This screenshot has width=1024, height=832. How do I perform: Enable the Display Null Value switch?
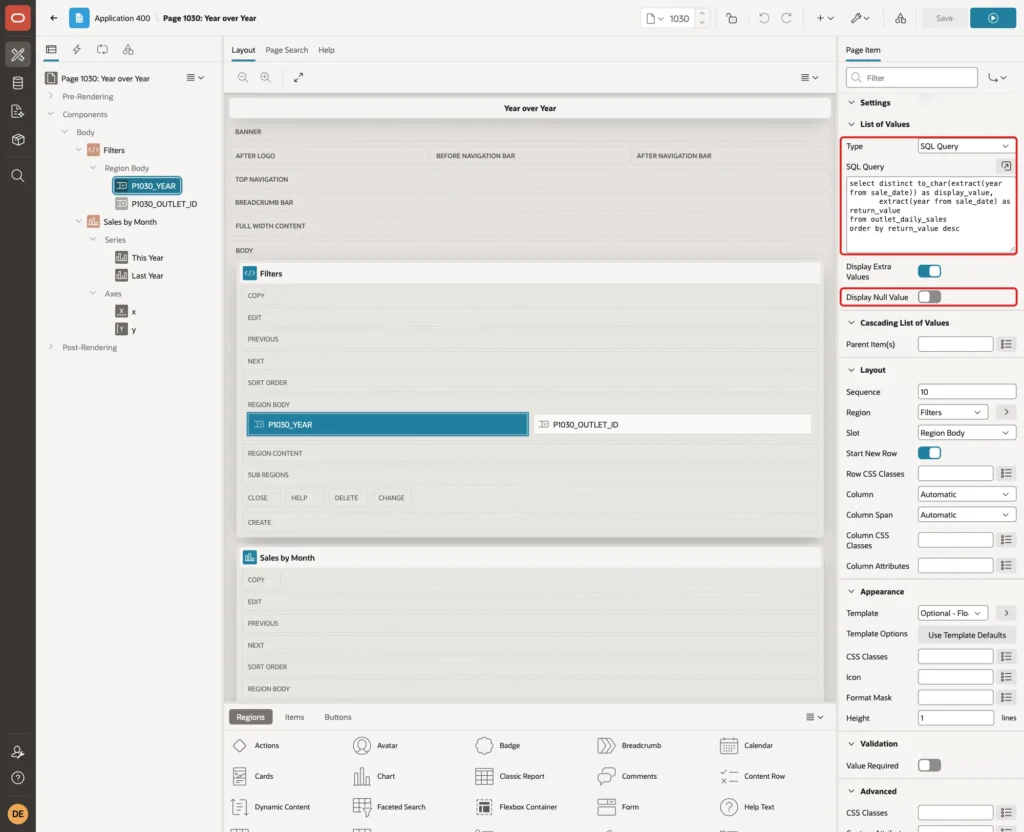point(929,297)
